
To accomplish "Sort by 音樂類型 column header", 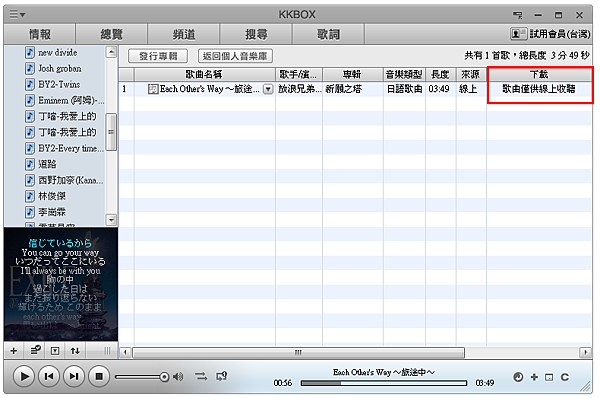I will pos(404,74).
